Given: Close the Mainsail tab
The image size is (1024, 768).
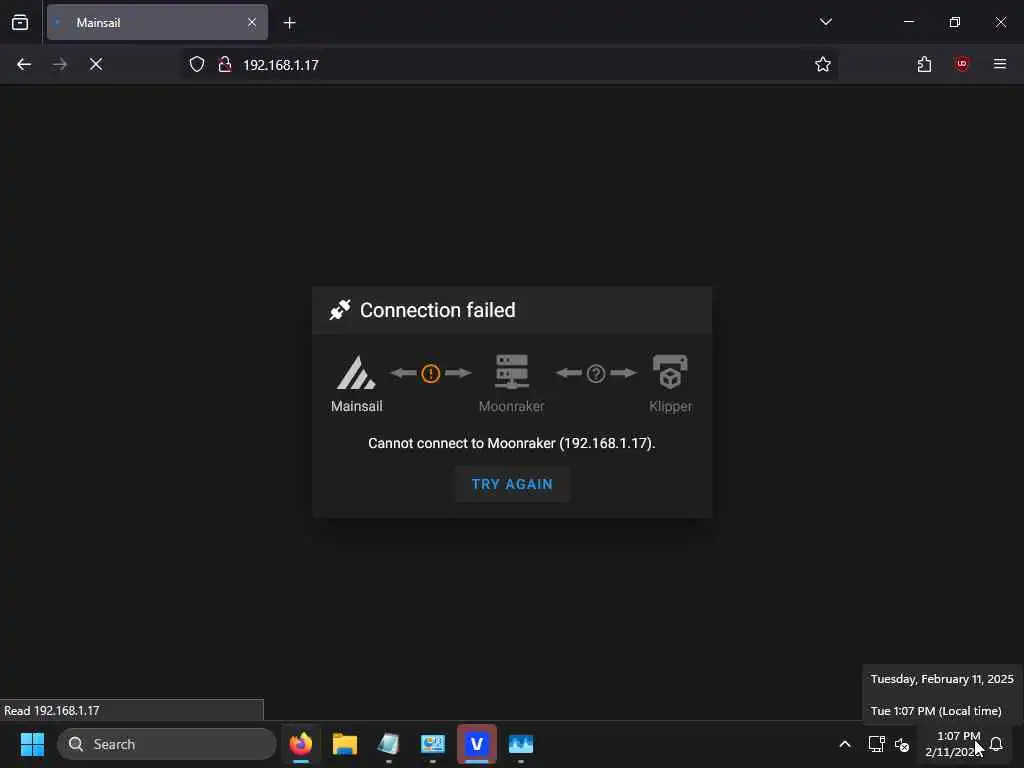Looking at the screenshot, I should (252, 22).
